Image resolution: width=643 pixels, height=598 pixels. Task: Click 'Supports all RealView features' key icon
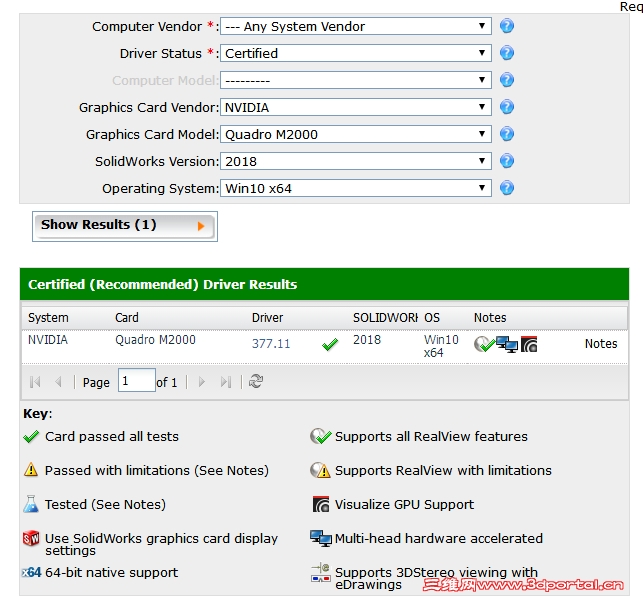click(x=320, y=436)
